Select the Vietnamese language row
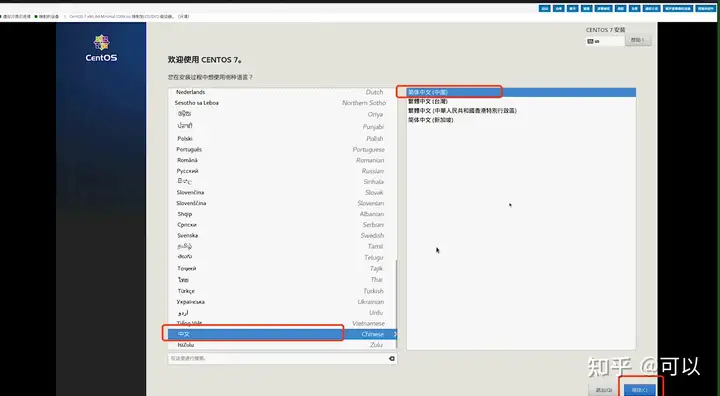Image resolution: width=720 pixels, height=396 pixels. 281,323
